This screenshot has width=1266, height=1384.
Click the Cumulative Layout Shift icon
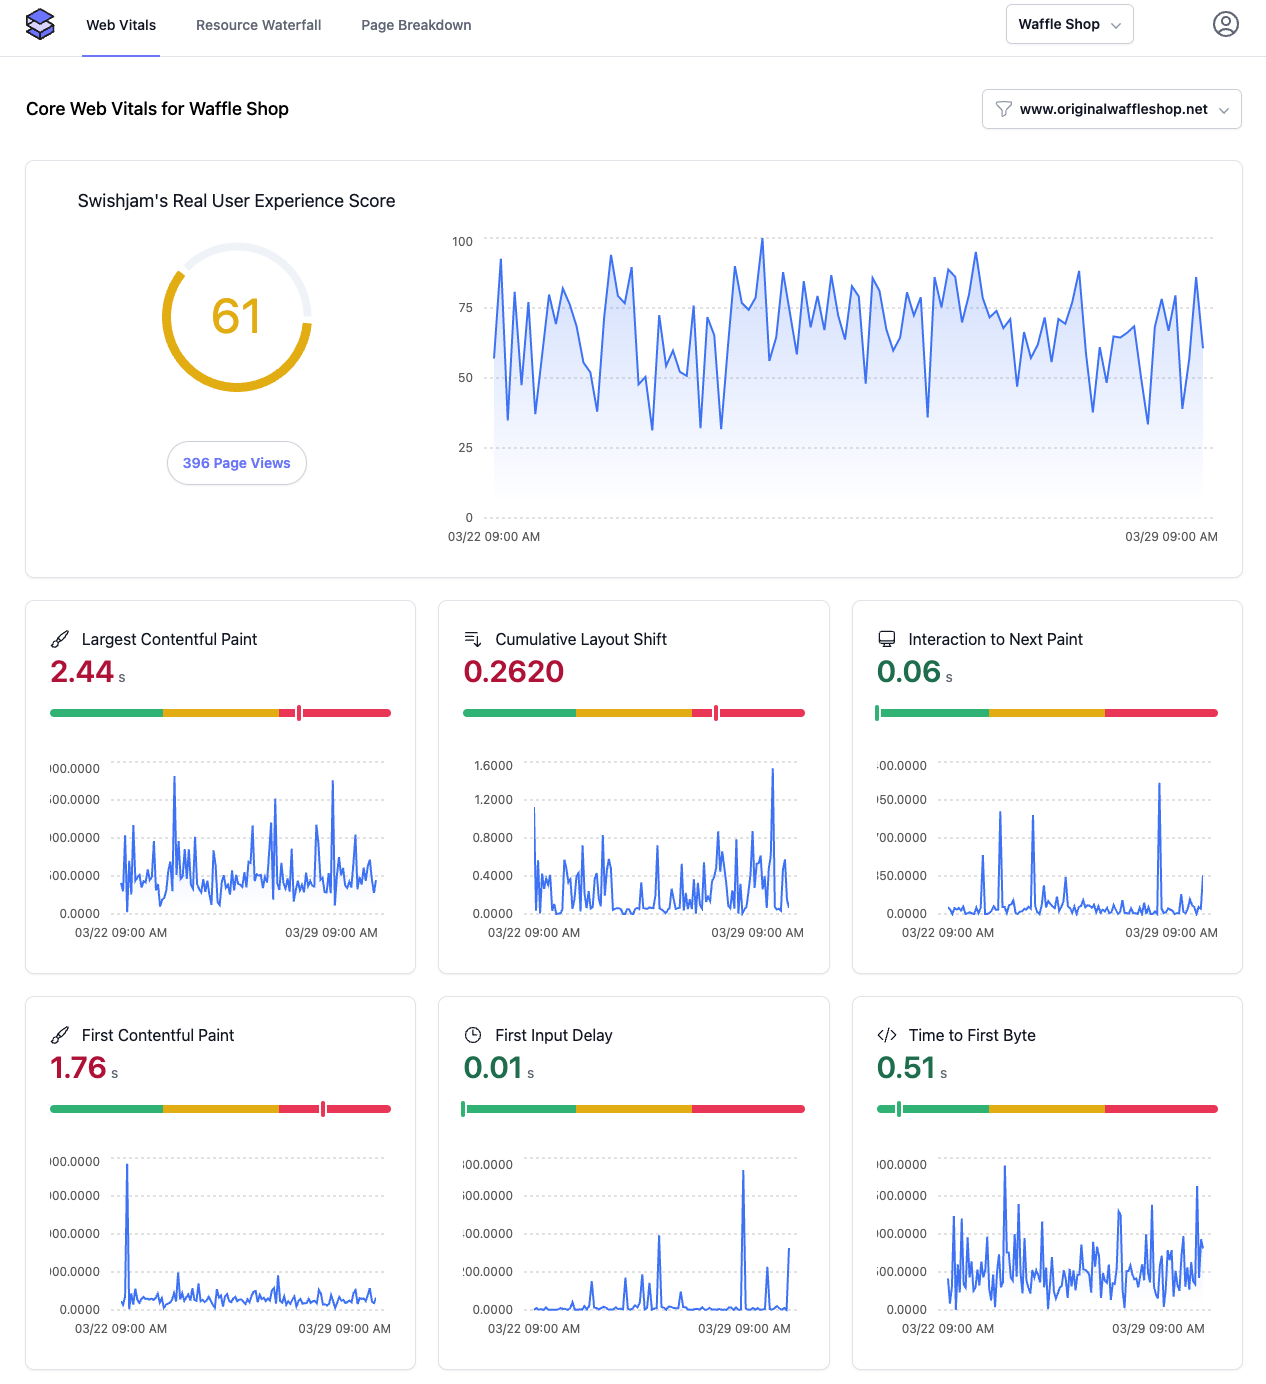click(x=473, y=639)
